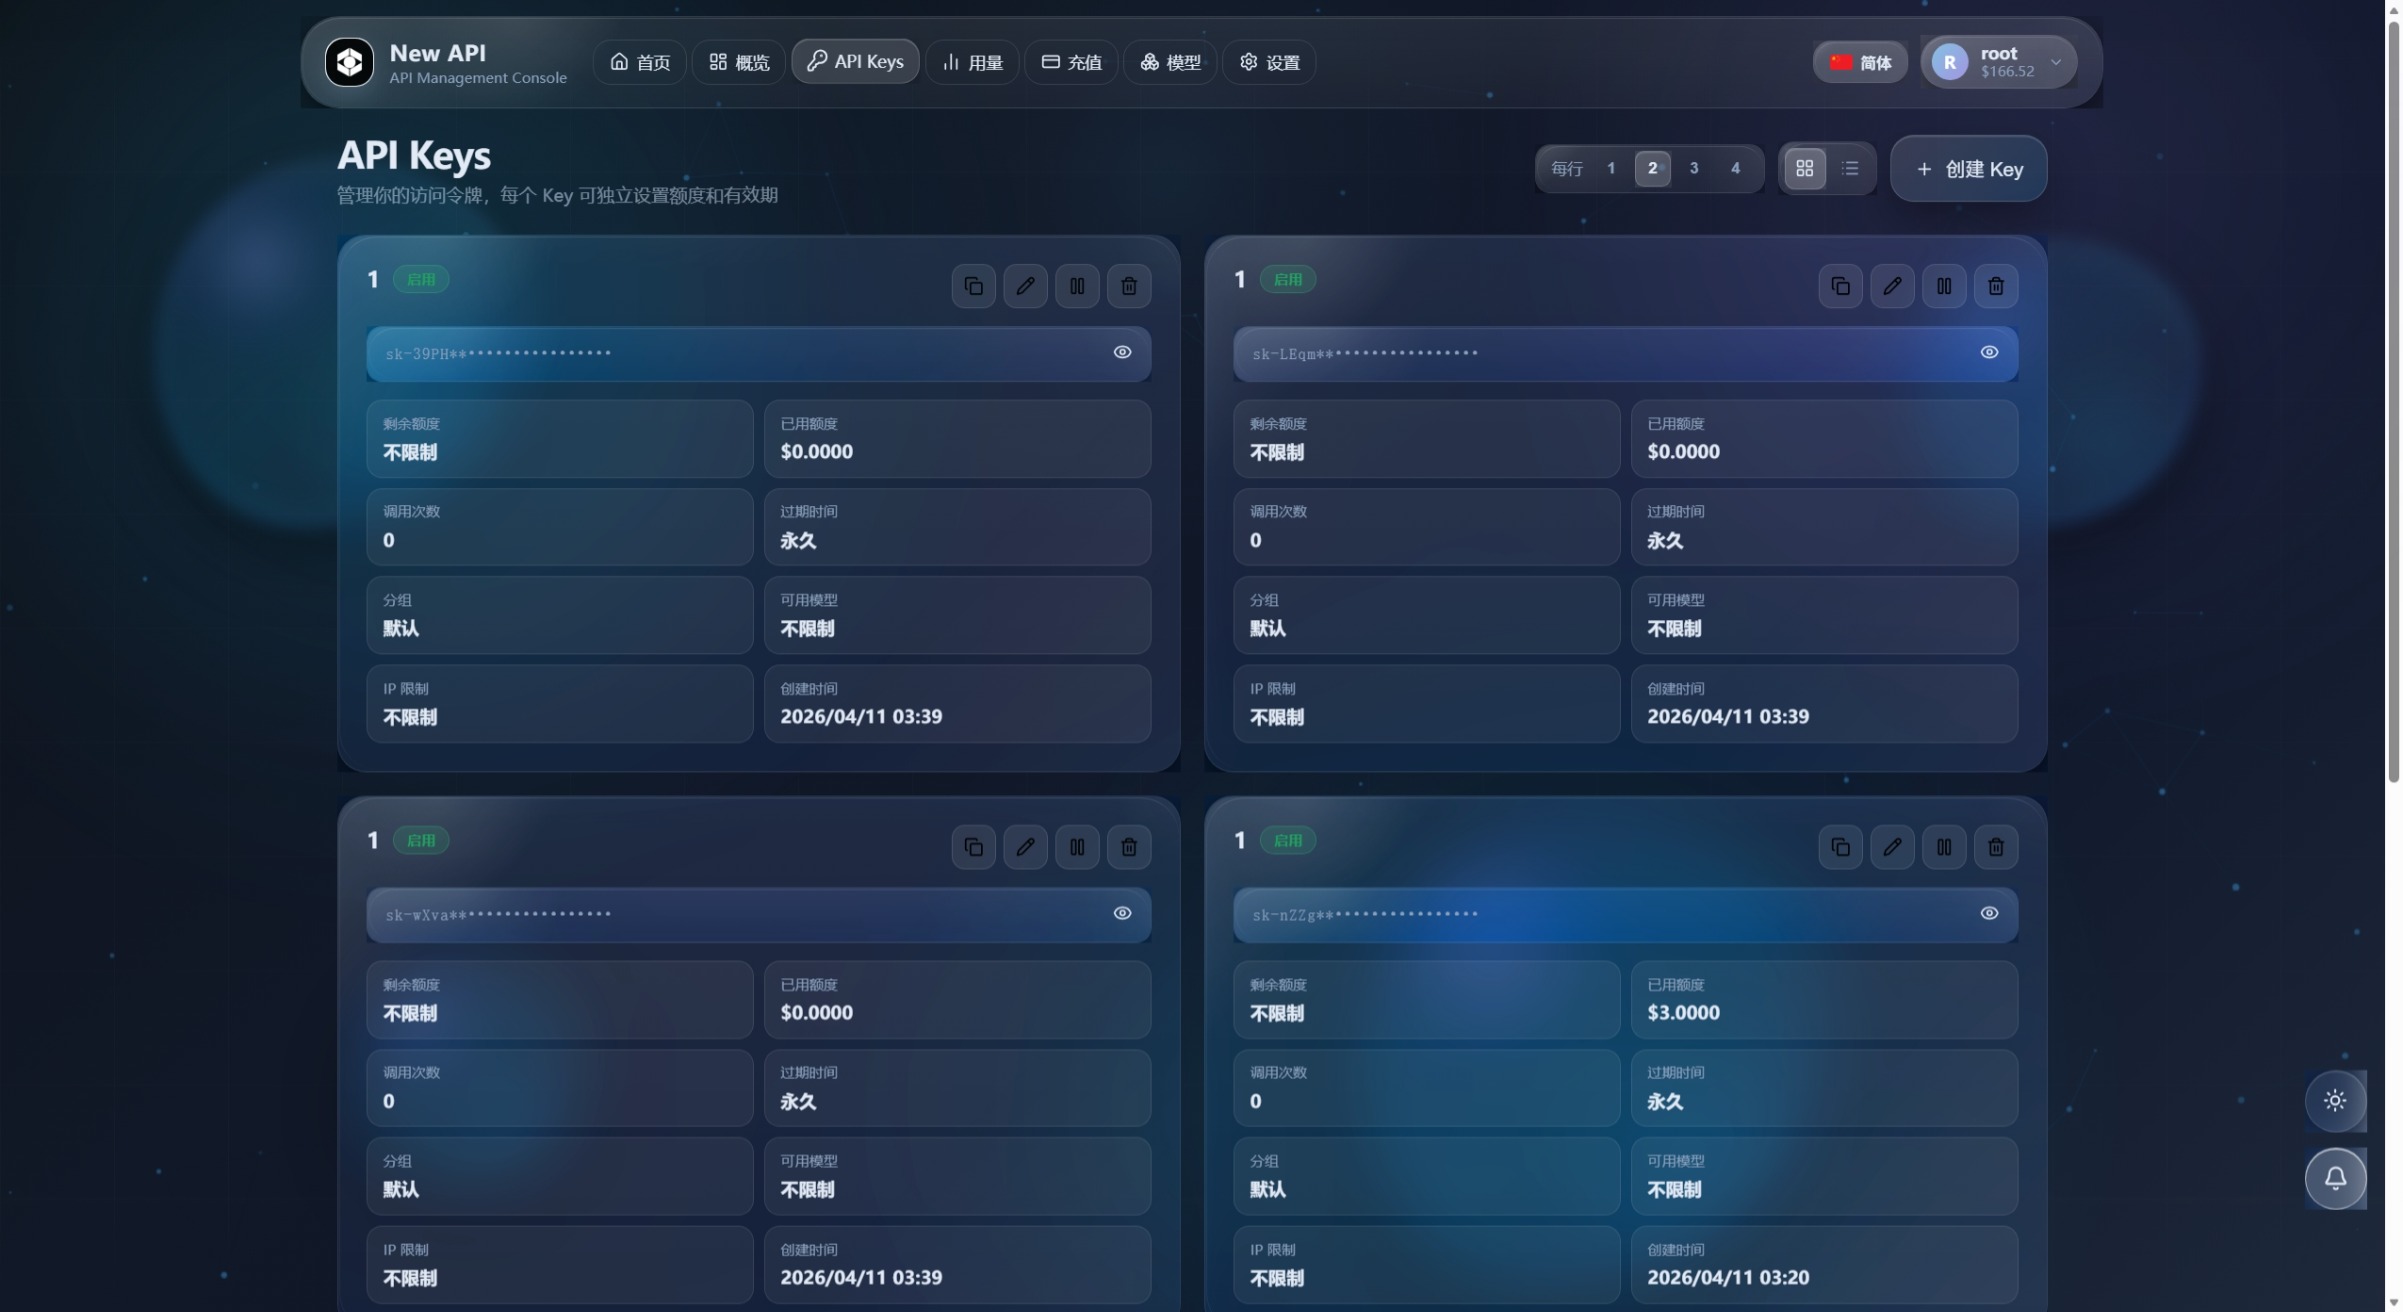Edit the sk-LEqm key with pencil icon
Image resolution: width=2403 pixels, height=1312 pixels.
pyautogui.click(x=1891, y=286)
